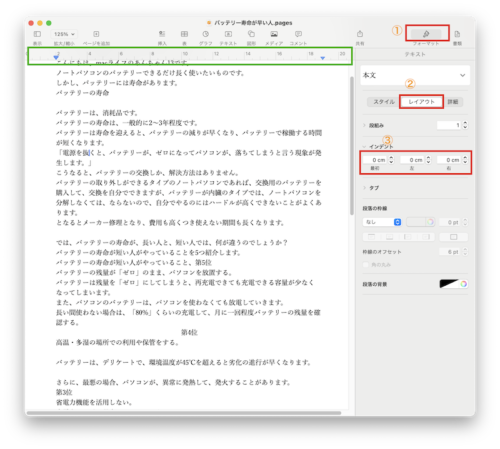
Task: Click the columns count field showing 1
Action: 449,125
